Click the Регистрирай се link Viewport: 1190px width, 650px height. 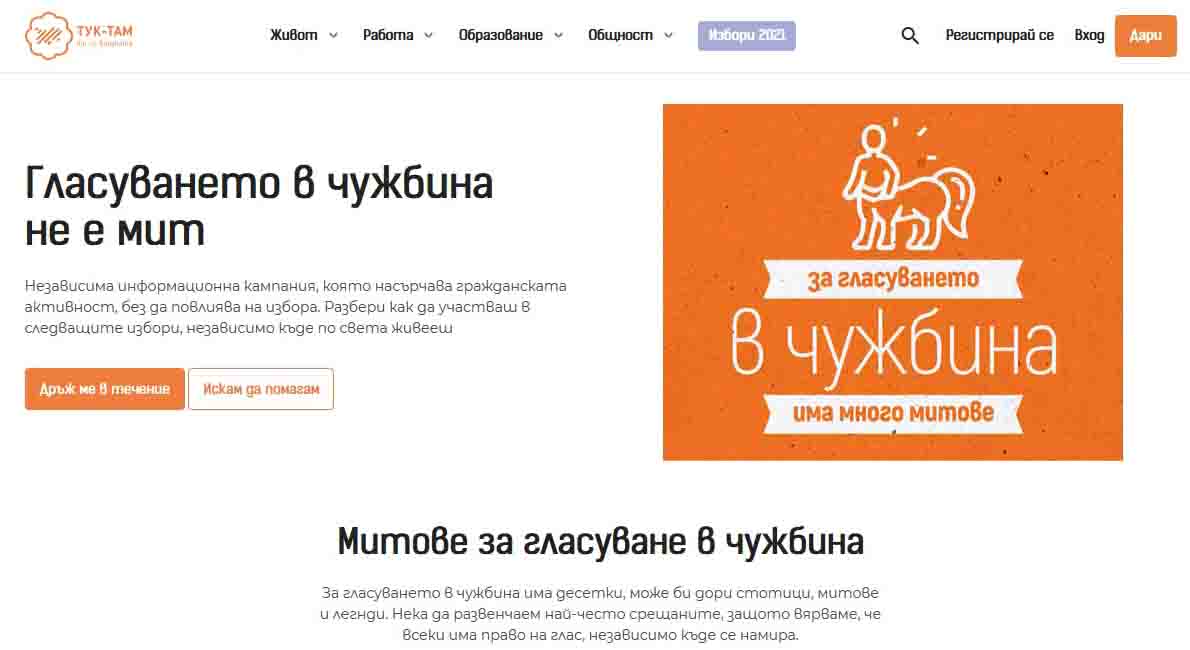[x=1000, y=36]
